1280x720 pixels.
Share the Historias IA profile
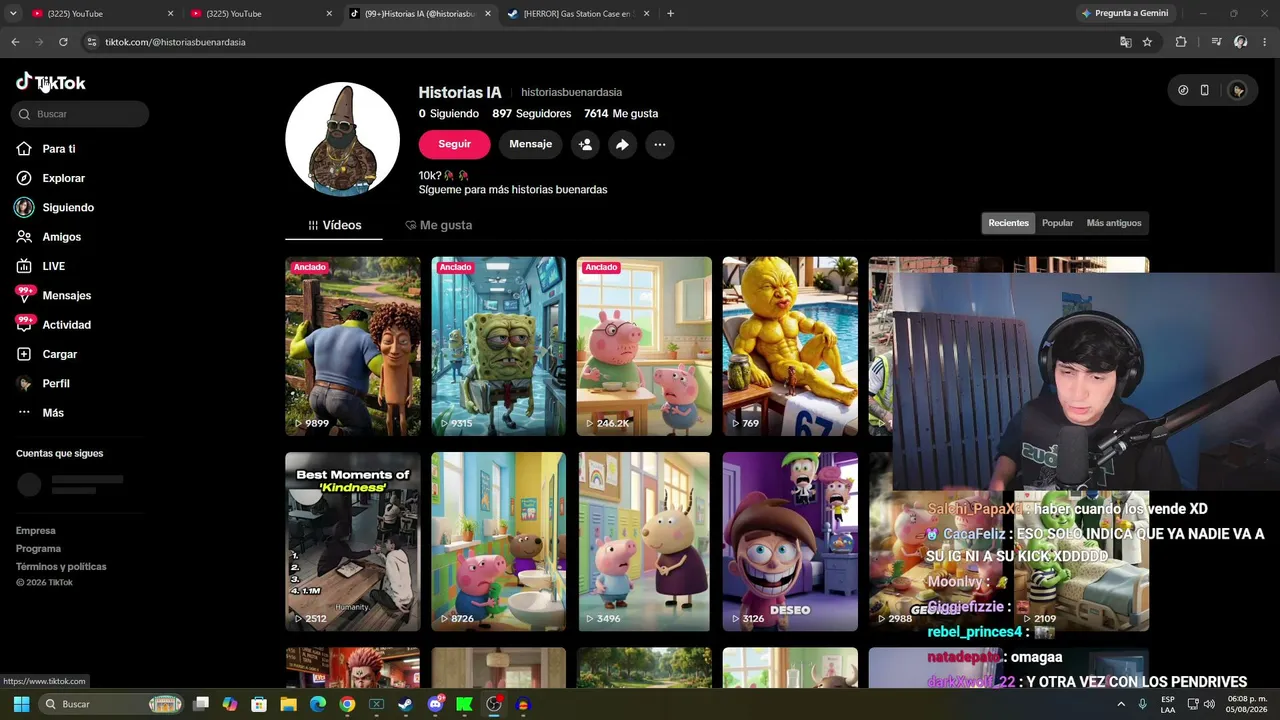coord(622,144)
